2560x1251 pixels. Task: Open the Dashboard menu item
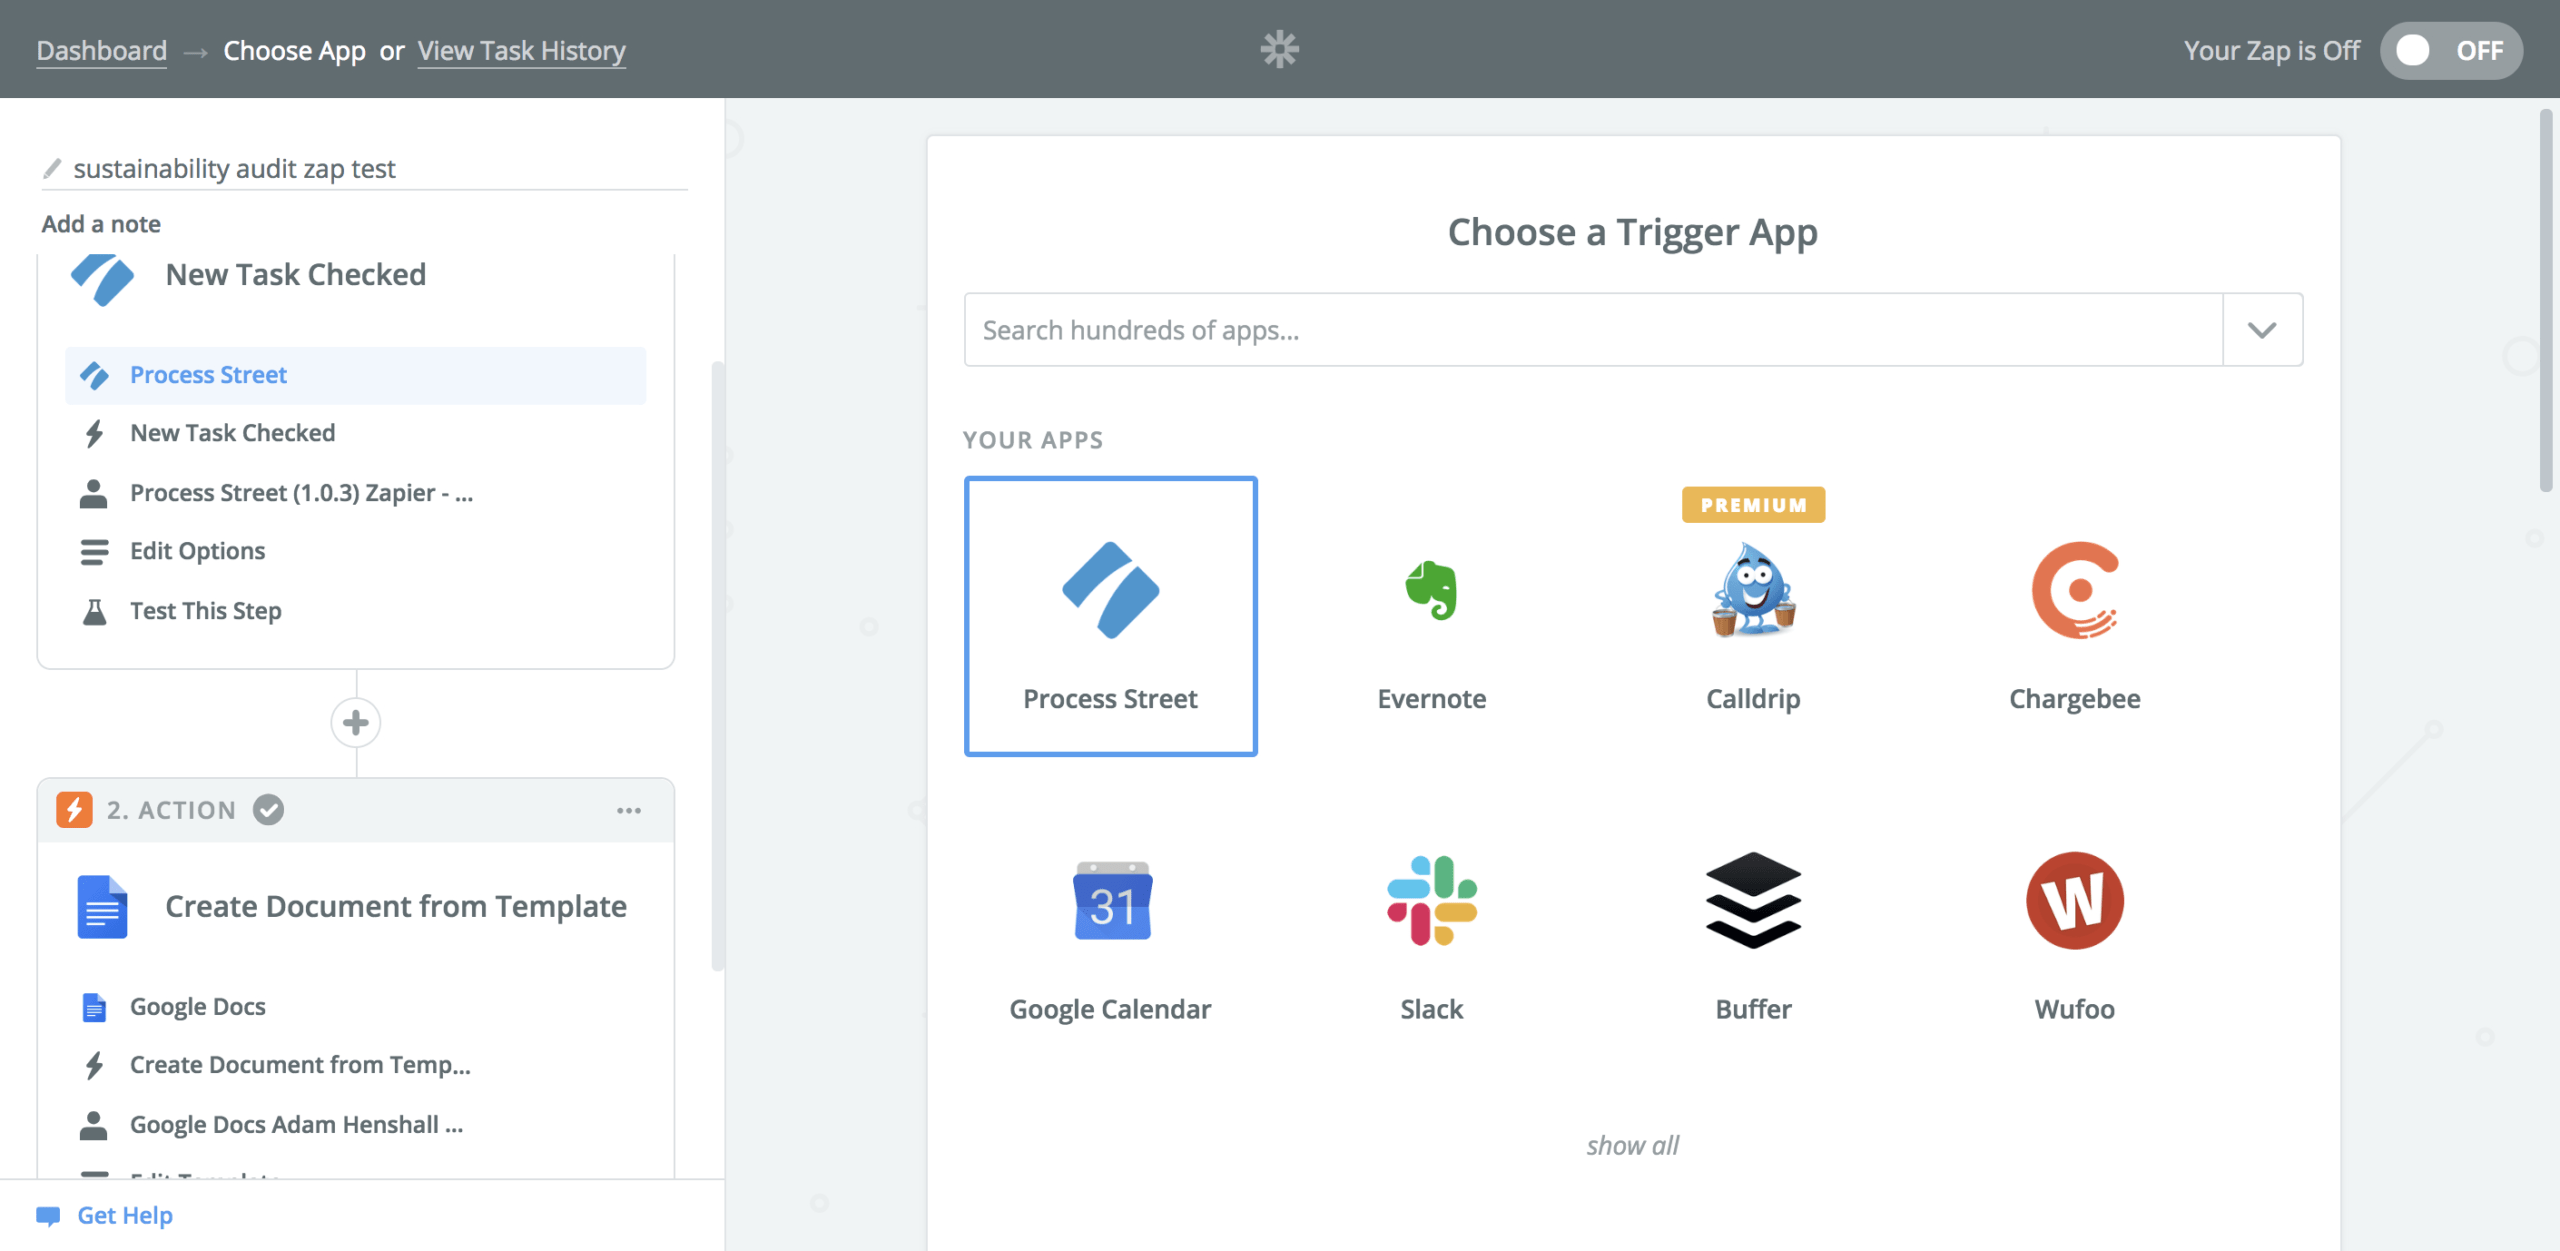(x=103, y=47)
